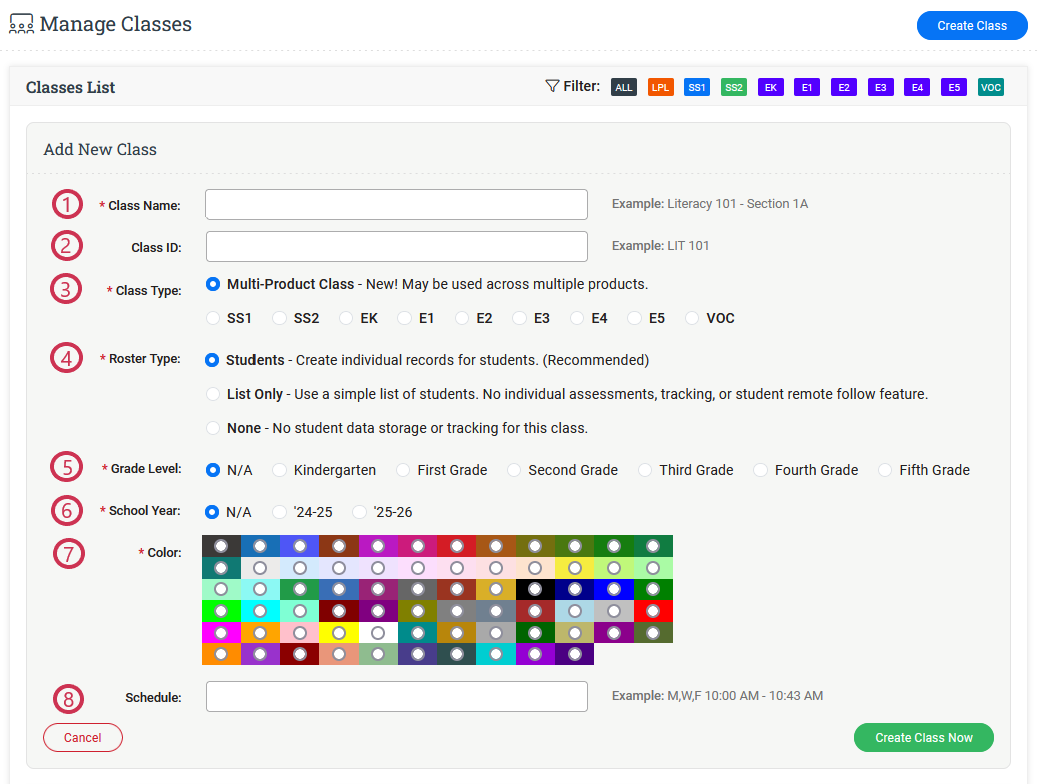Screen dimensions: 1041x784
Task: Pick the bright red color swatch
Action: click(653, 610)
